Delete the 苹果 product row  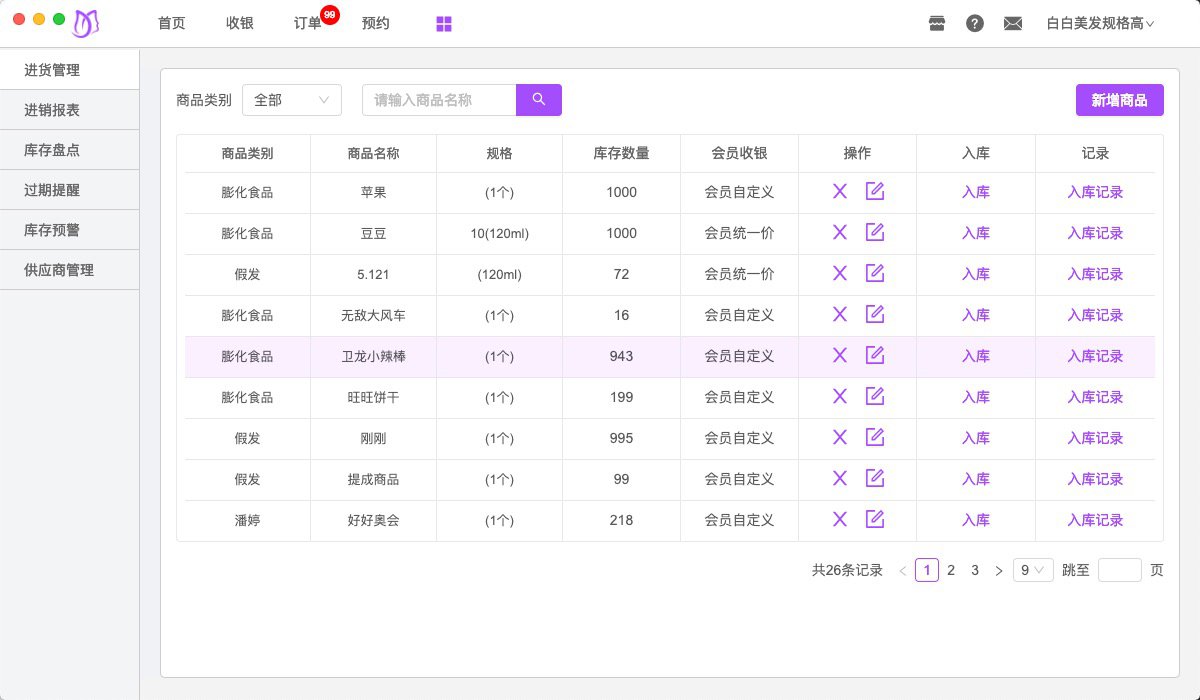[840, 192]
